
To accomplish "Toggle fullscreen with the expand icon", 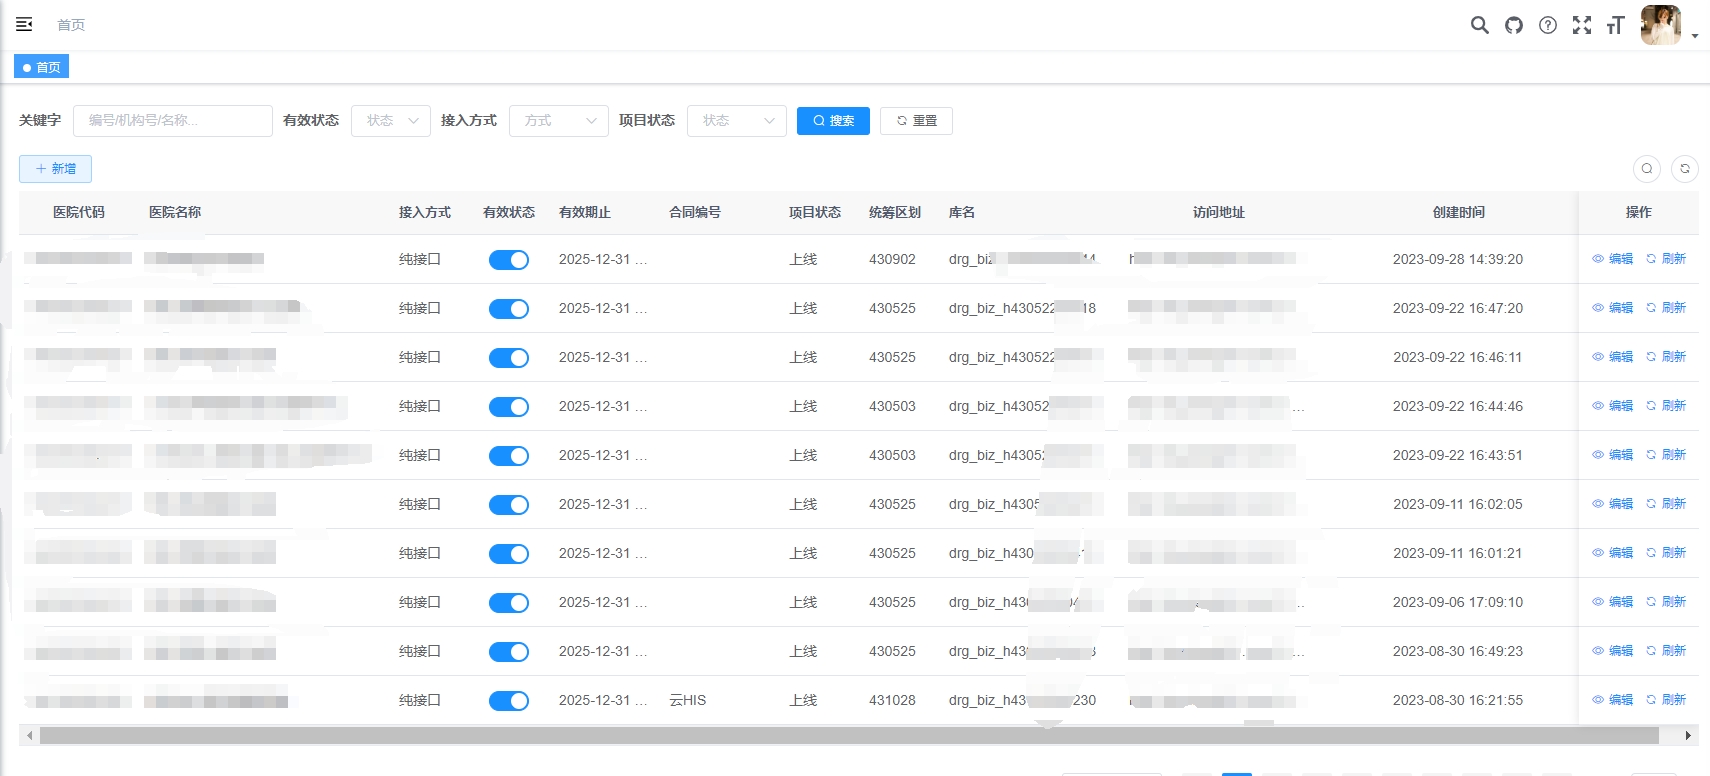I will tap(1582, 25).
